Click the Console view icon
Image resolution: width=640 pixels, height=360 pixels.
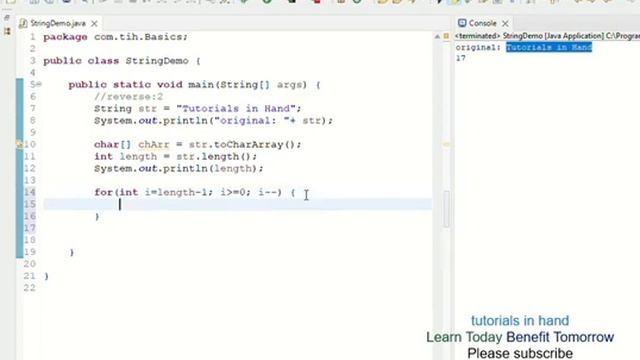click(x=462, y=23)
